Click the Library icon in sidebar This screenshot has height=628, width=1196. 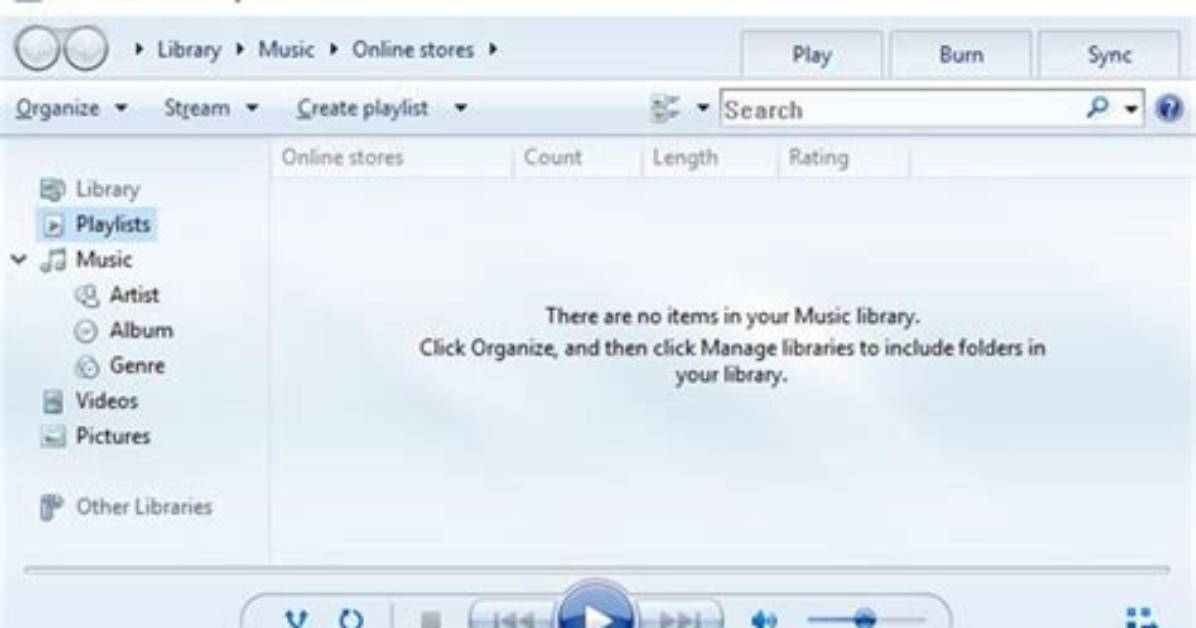tap(53, 189)
